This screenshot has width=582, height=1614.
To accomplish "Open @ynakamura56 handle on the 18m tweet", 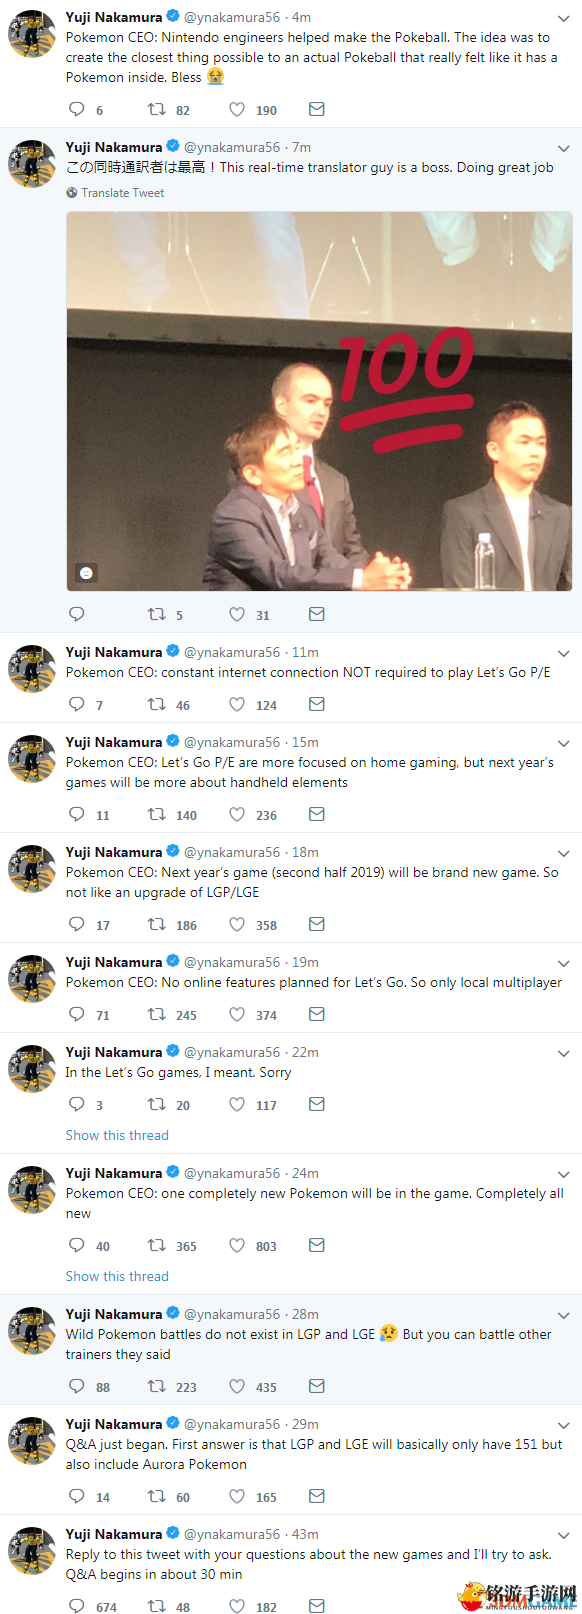I will 232,852.
